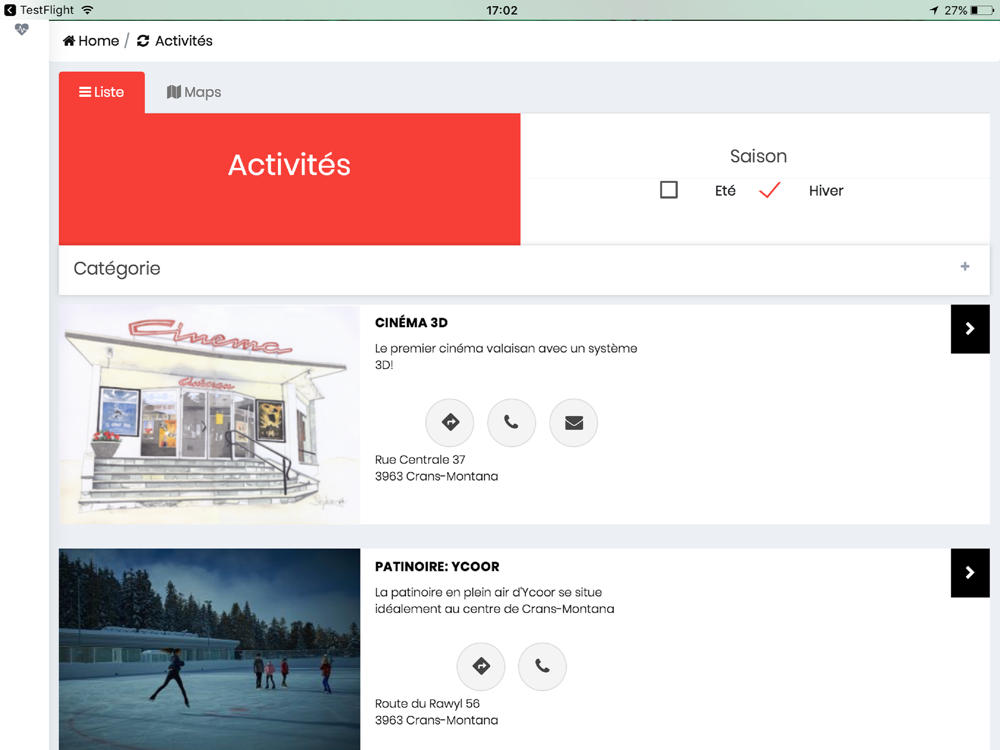Tap the Patinoire d'Ycoor description text
Viewport: 1000px width, 750px height.
click(x=494, y=600)
